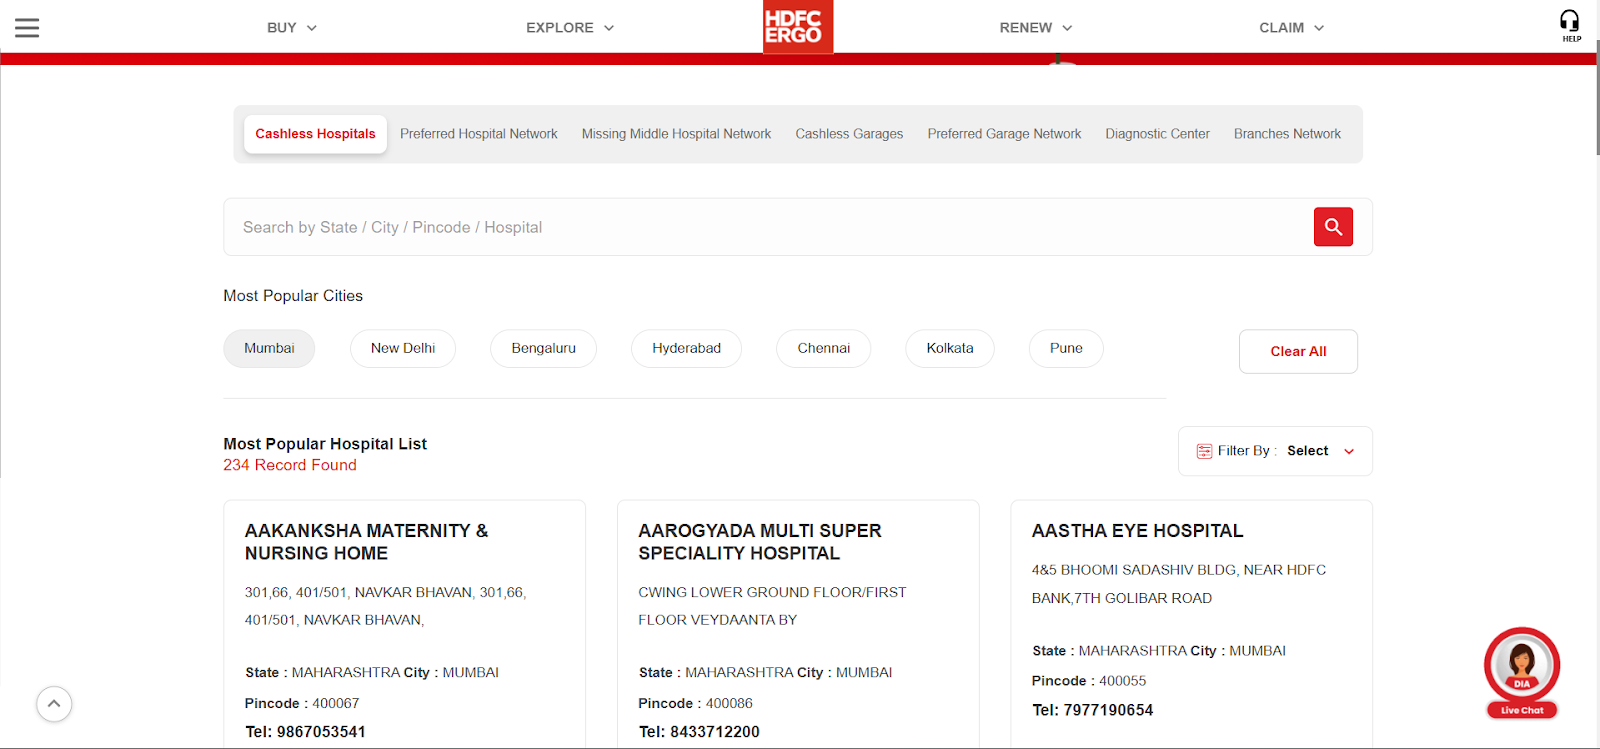Screen dimensions: 1600x749
Task: Click the scroll-to-top arrow button
Action: coord(54,704)
